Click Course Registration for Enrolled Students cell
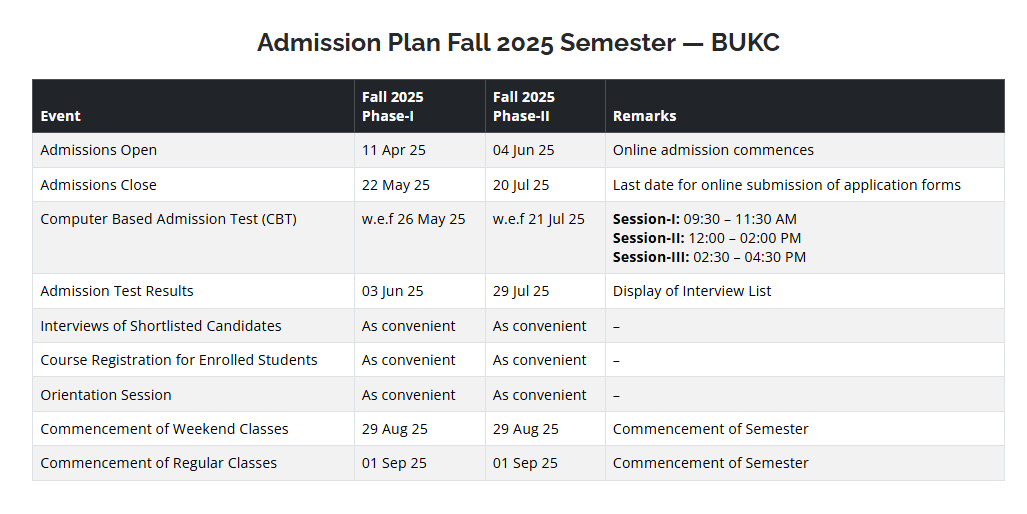1027x514 pixels. pos(179,360)
